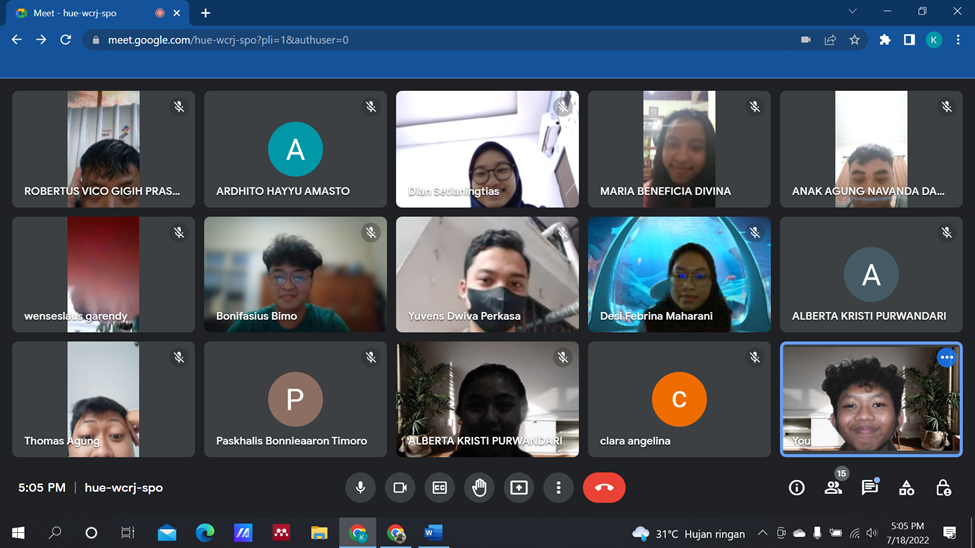Open a new browser tab

(205, 13)
